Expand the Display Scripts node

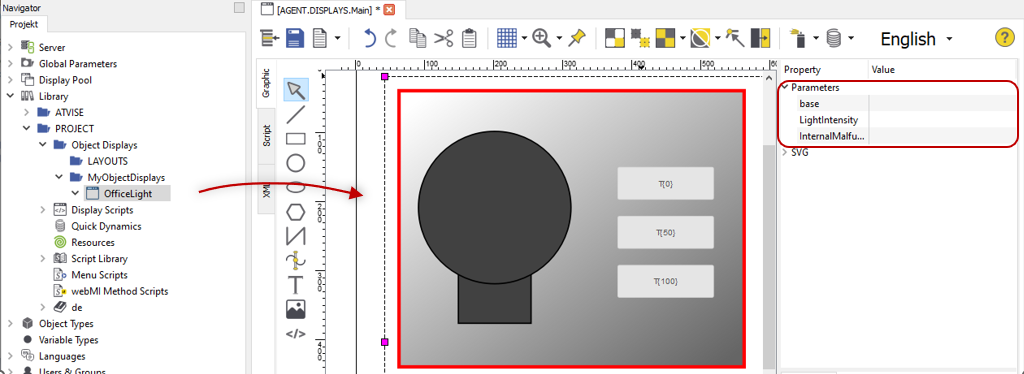click(43, 210)
